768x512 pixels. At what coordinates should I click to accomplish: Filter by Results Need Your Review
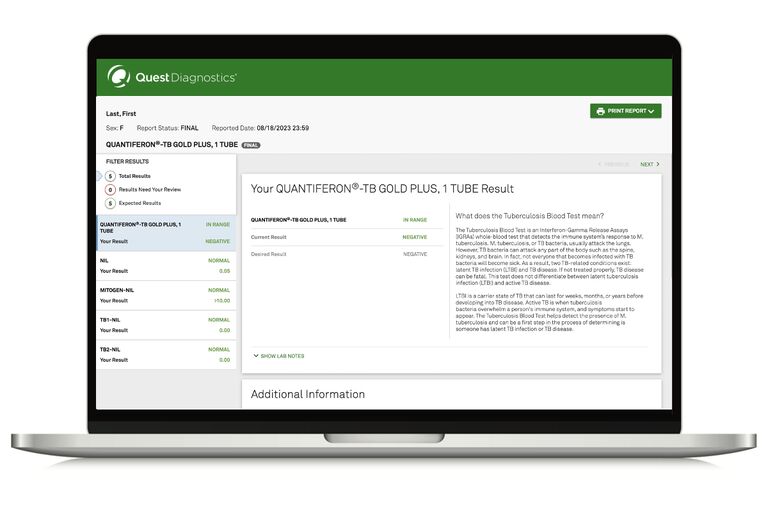[x=148, y=189]
